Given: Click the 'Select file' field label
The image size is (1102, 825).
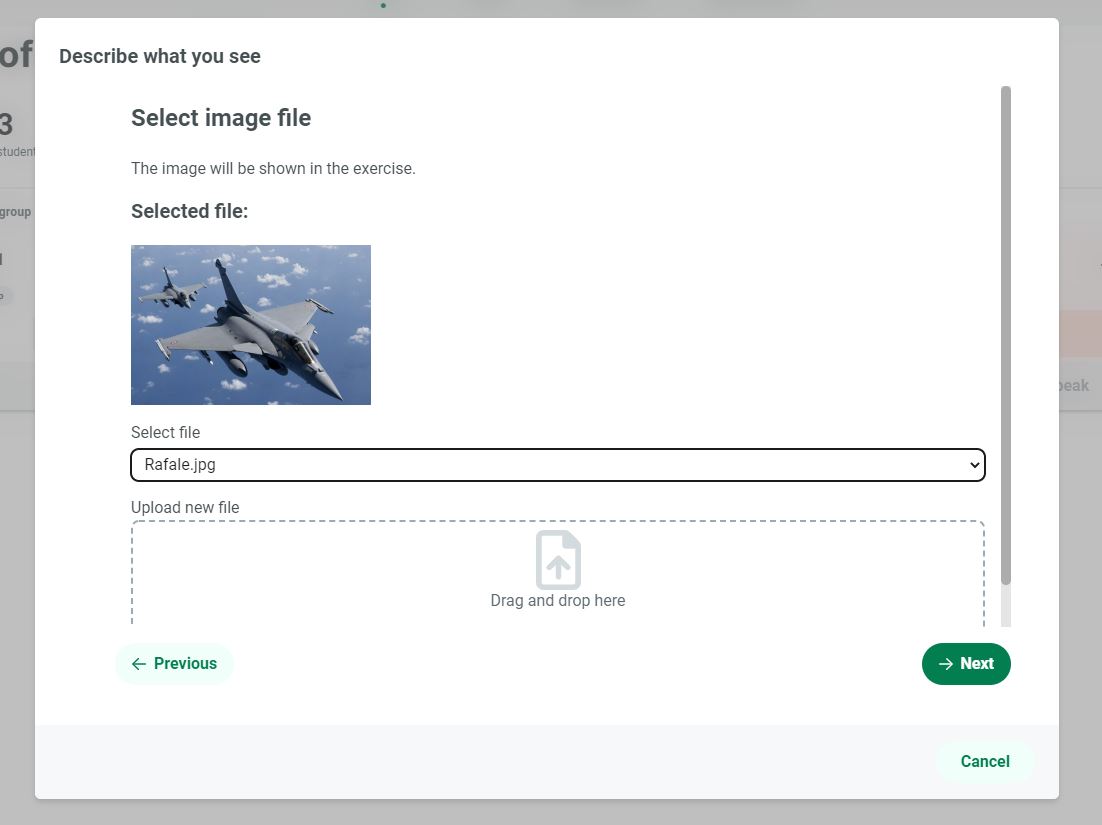Looking at the screenshot, I should (x=166, y=433).
